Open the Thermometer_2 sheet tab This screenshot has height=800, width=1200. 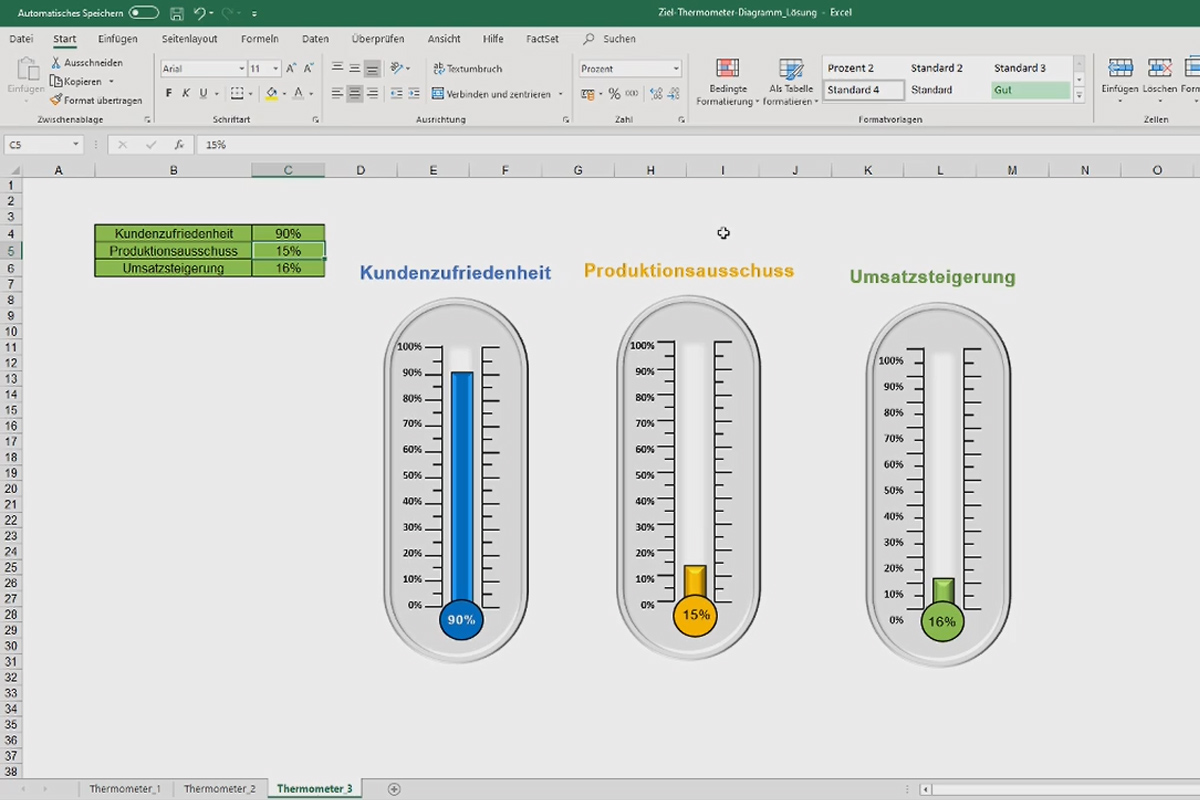tap(219, 789)
